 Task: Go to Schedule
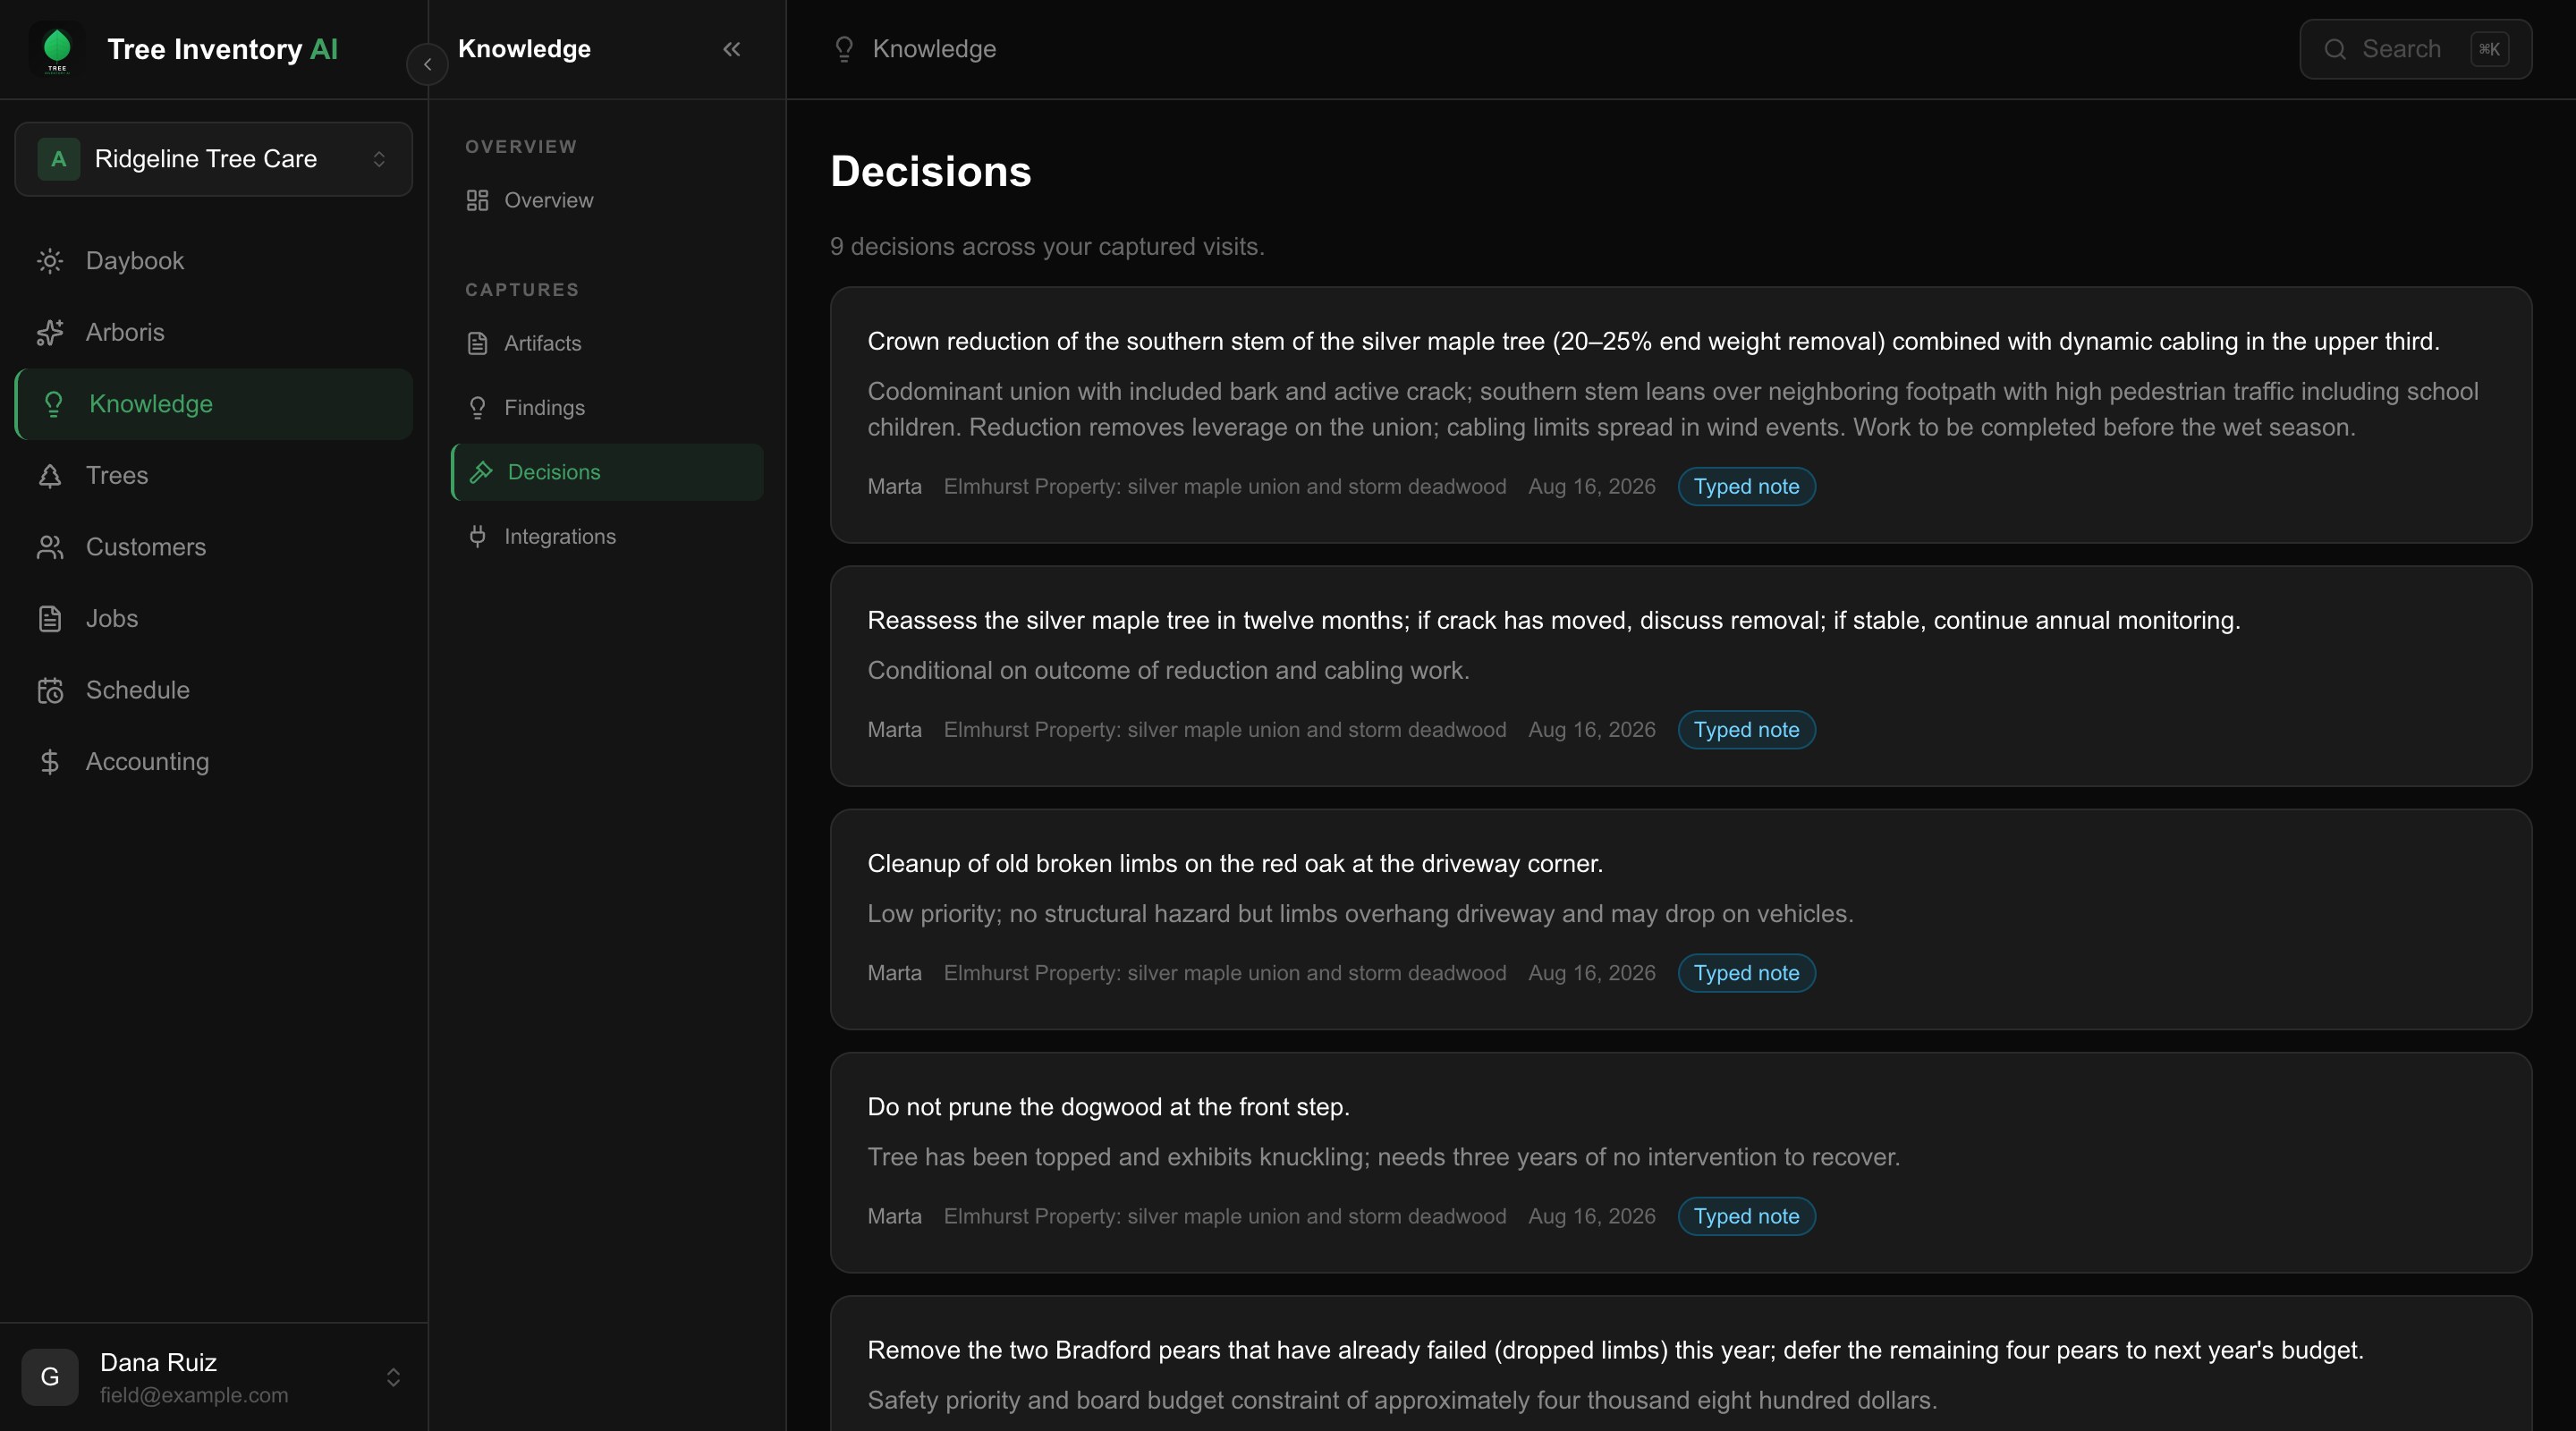pyautogui.click(x=214, y=690)
